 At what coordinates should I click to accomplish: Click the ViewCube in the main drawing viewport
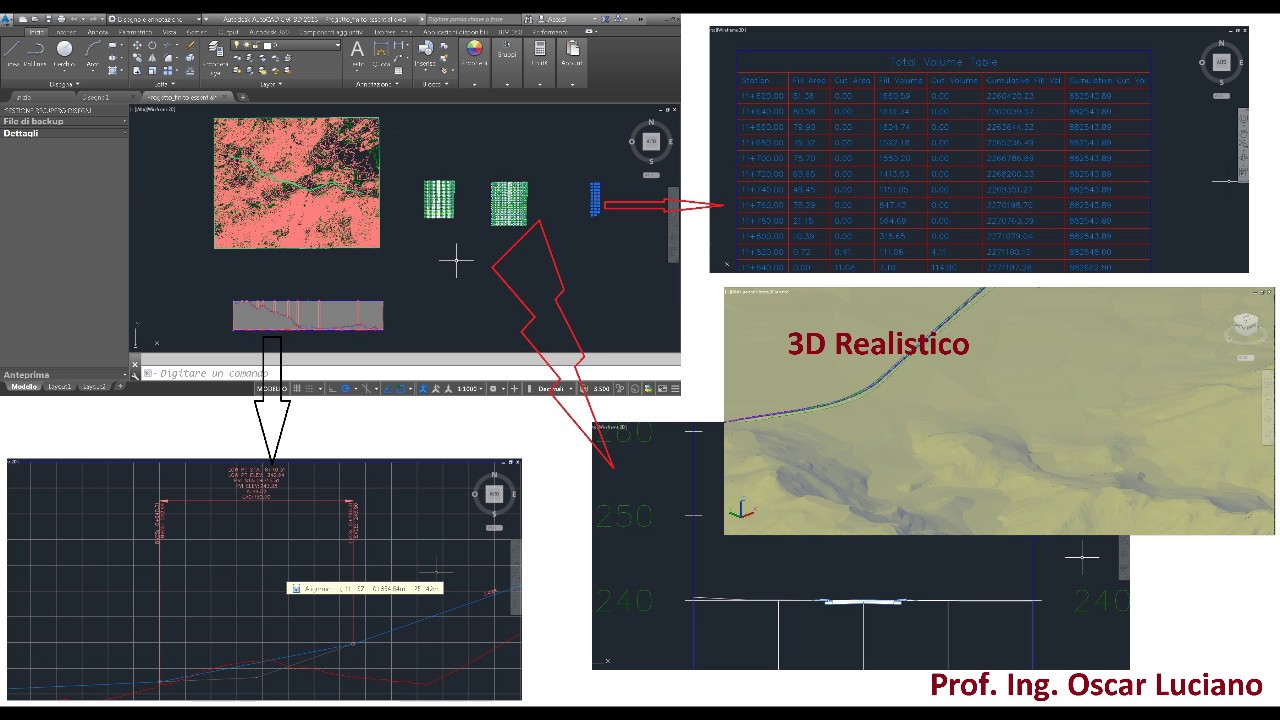[651, 142]
